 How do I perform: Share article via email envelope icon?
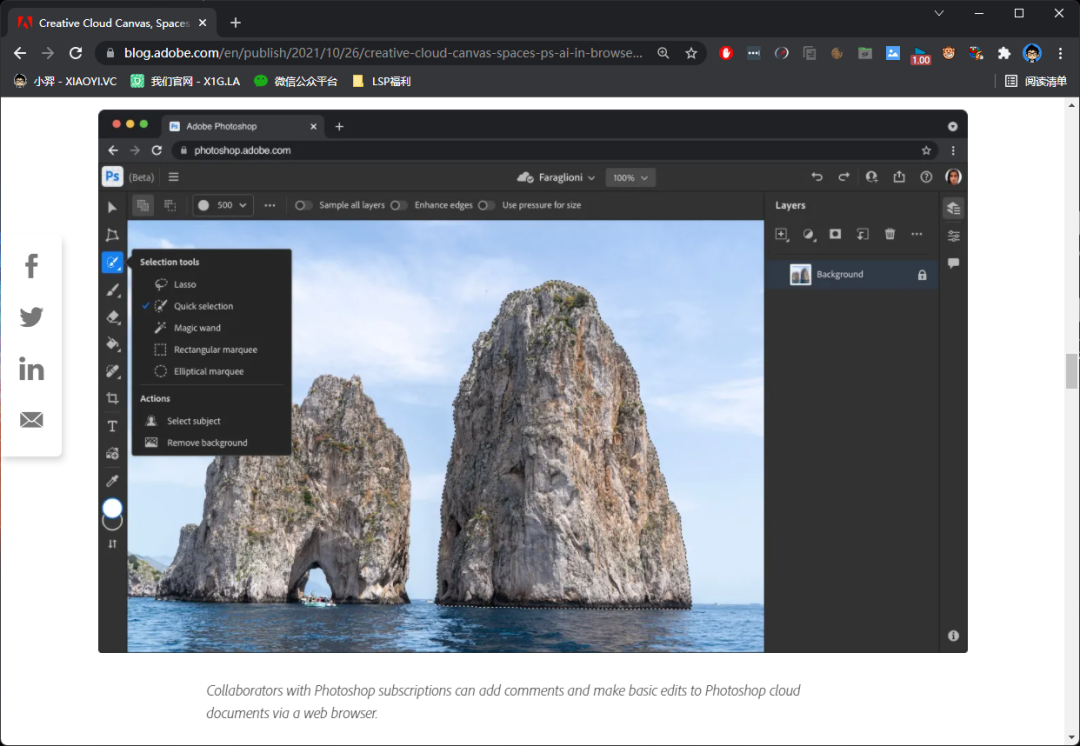click(x=31, y=420)
